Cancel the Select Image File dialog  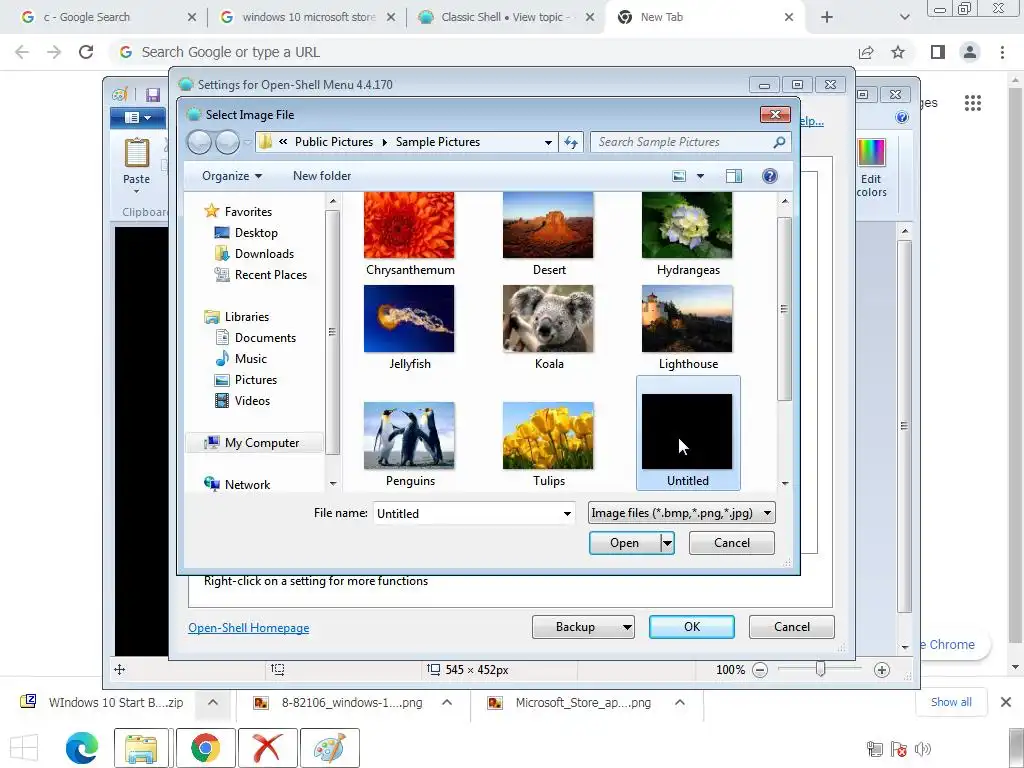tap(731, 543)
